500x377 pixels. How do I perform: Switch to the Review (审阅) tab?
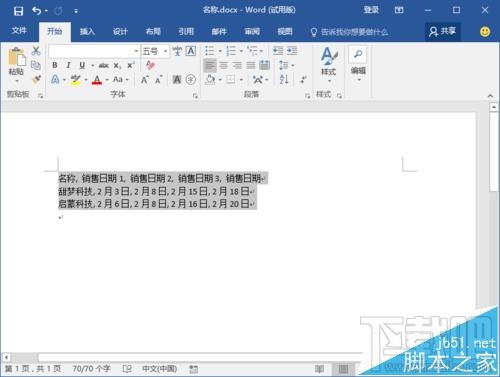coord(252,32)
